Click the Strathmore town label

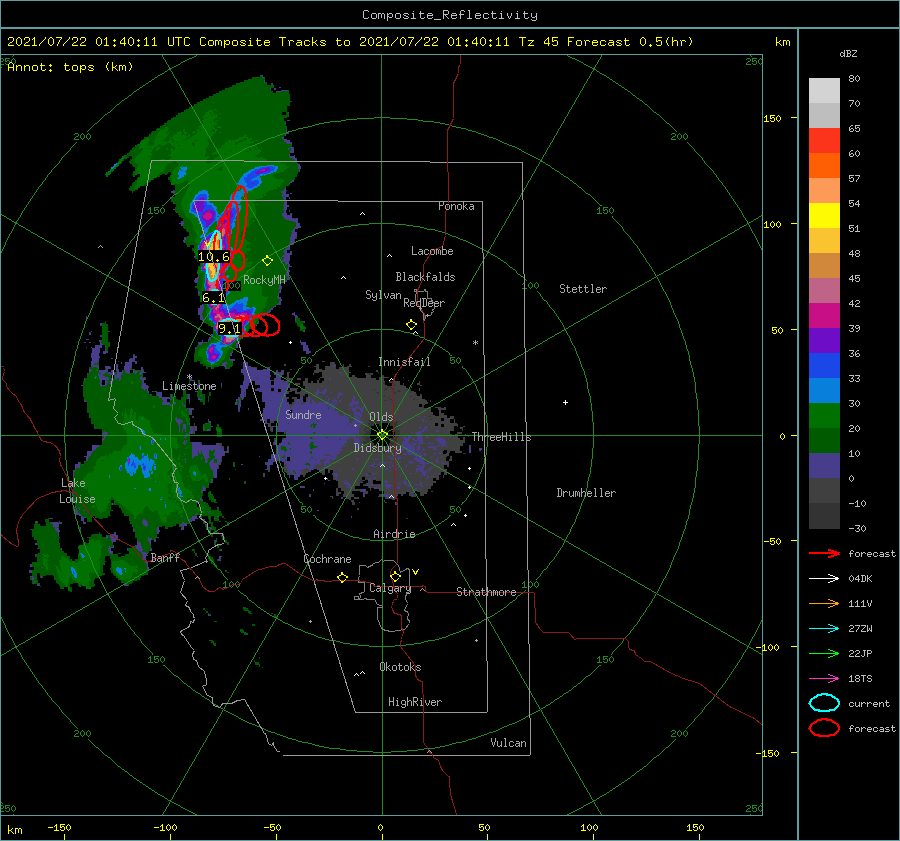[486, 592]
